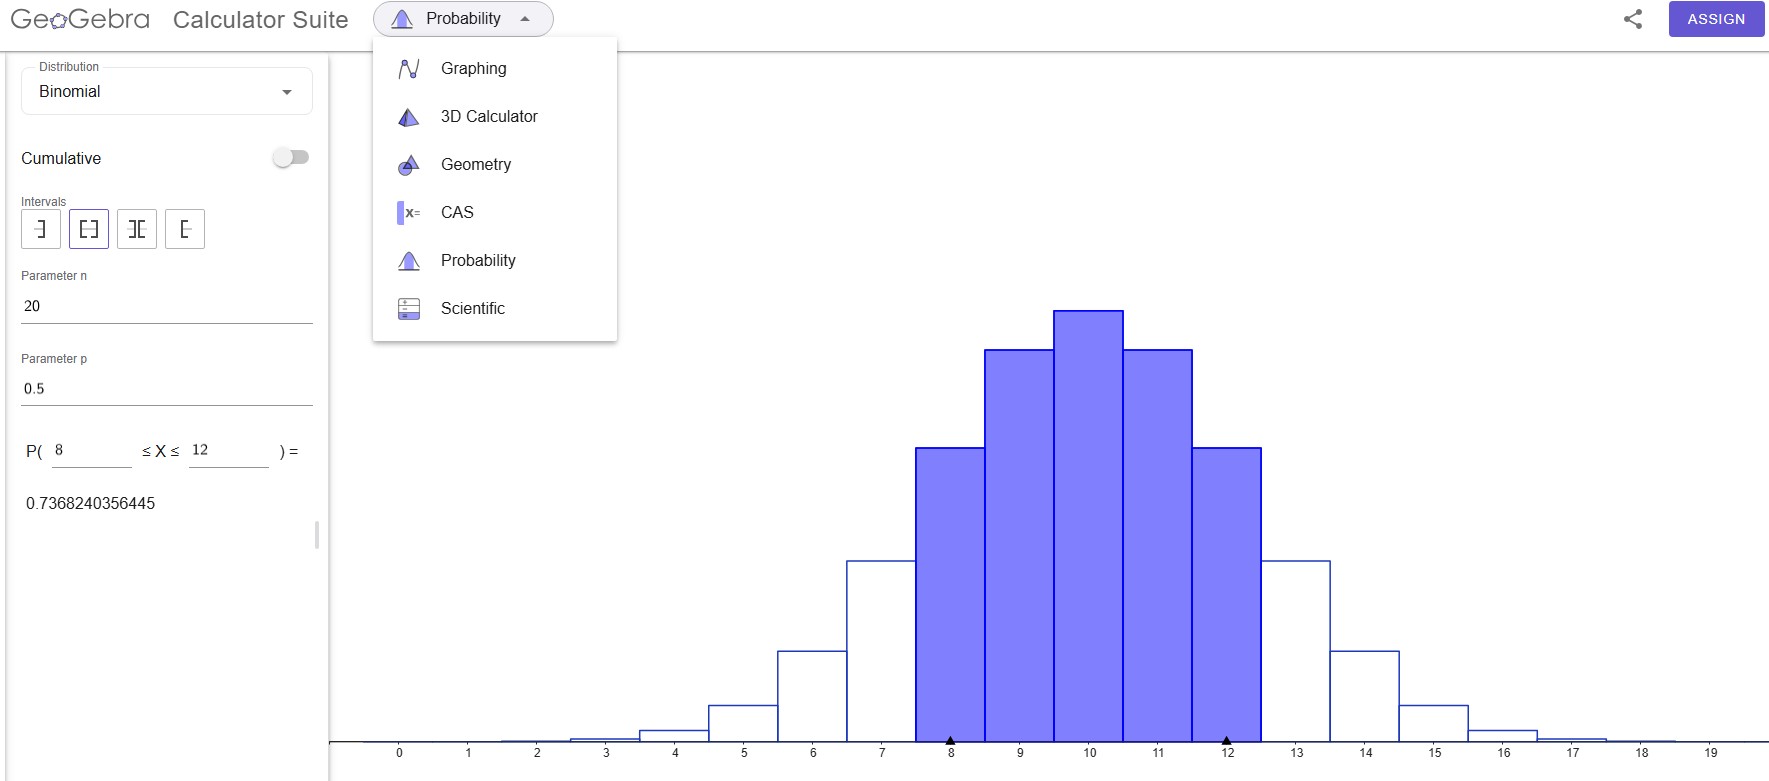The image size is (1769, 781).
Task: Select the right-sided interval button
Action: click(x=185, y=229)
